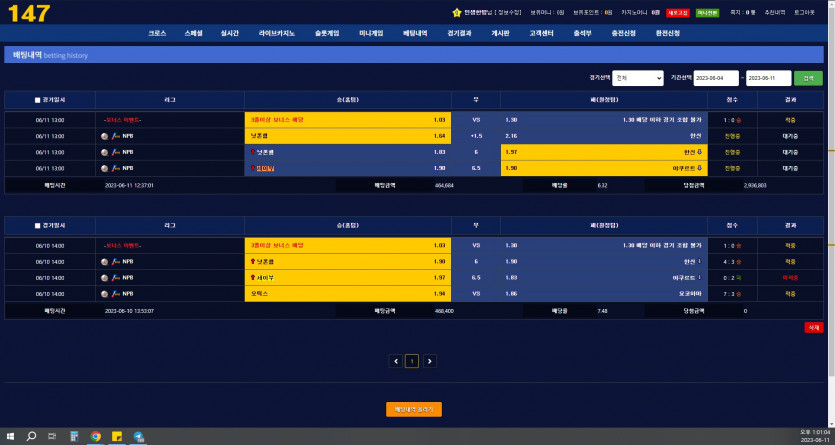Image resolution: width=835 pixels, height=445 pixels.
Task: Open Telegram from the taskbar
Action: pyautogui.click(x=139, y=437)
